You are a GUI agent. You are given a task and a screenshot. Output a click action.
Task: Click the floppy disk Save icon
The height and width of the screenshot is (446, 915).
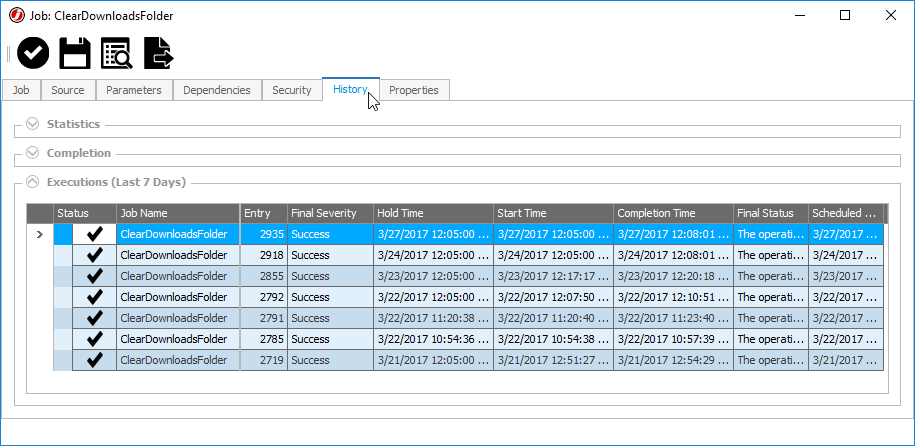pos(75,54)
